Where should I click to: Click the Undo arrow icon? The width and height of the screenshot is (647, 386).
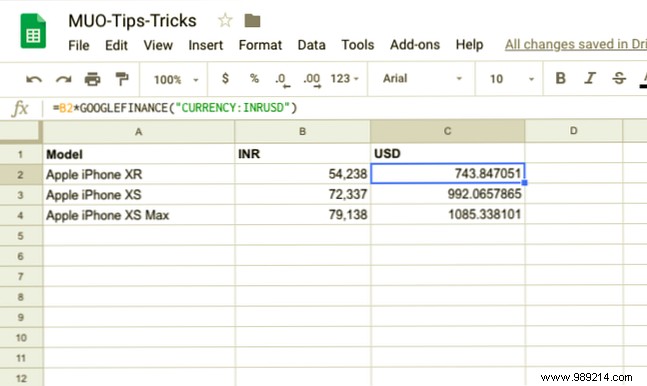[x=34, y=79]
